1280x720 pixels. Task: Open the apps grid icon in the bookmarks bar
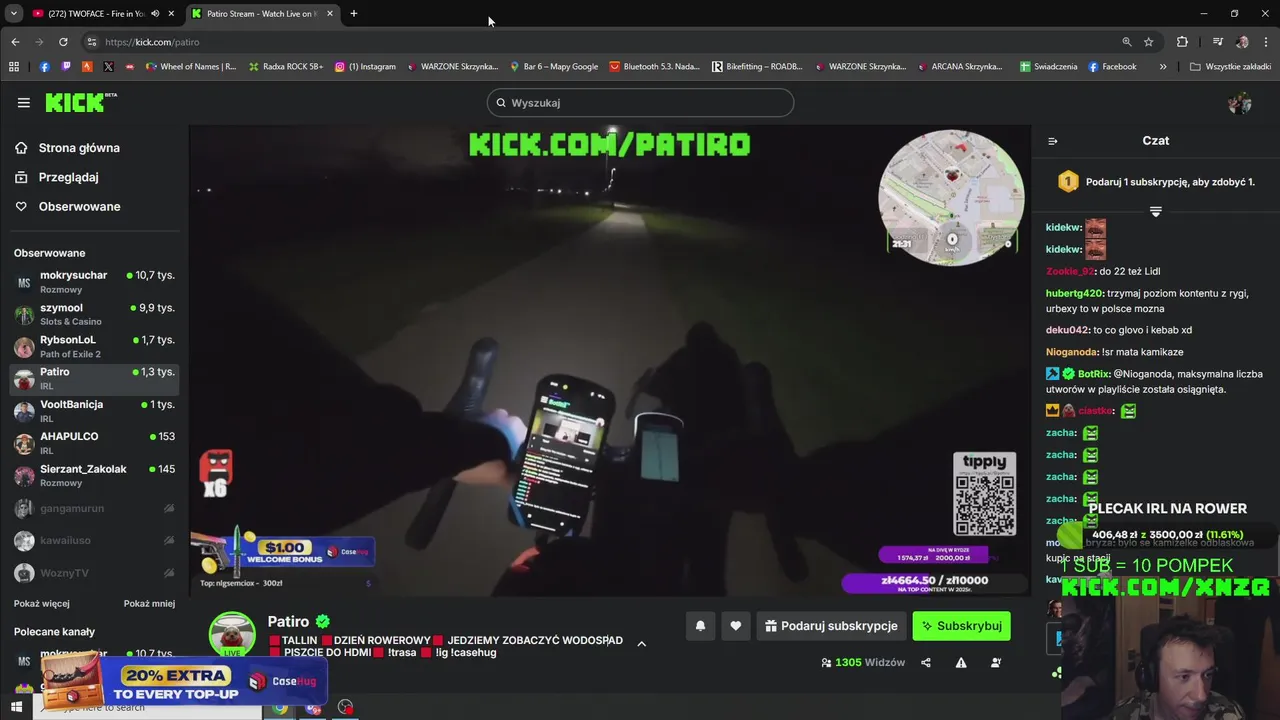[x=14, y=67]
